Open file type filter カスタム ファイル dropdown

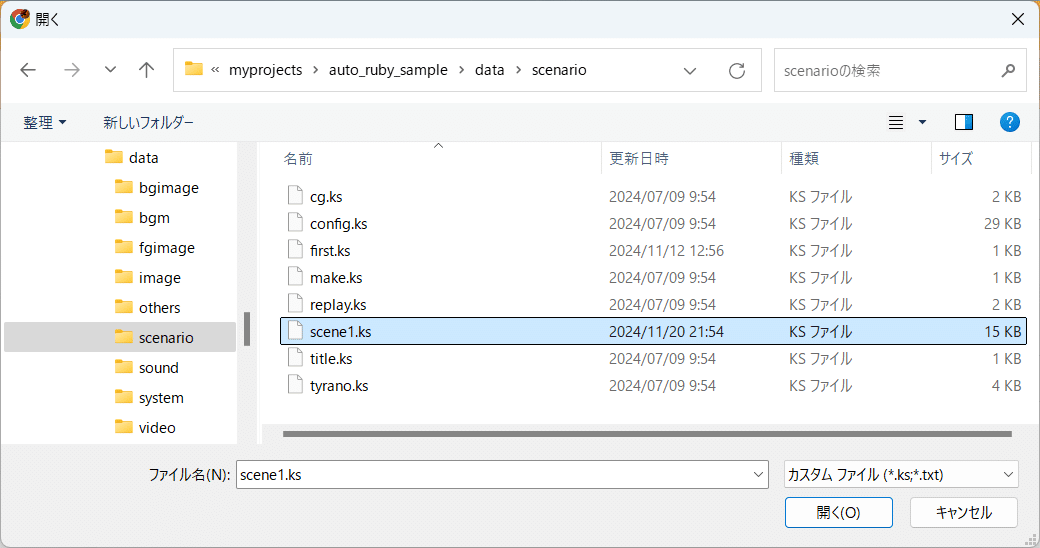click(x=901, y=475)
